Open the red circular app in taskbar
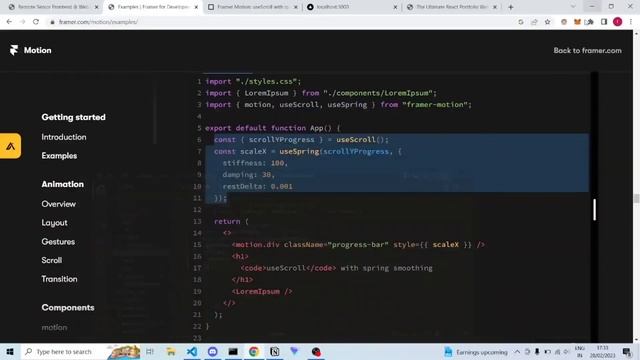This screenshot has width=640, height=360. click(316, 351)
